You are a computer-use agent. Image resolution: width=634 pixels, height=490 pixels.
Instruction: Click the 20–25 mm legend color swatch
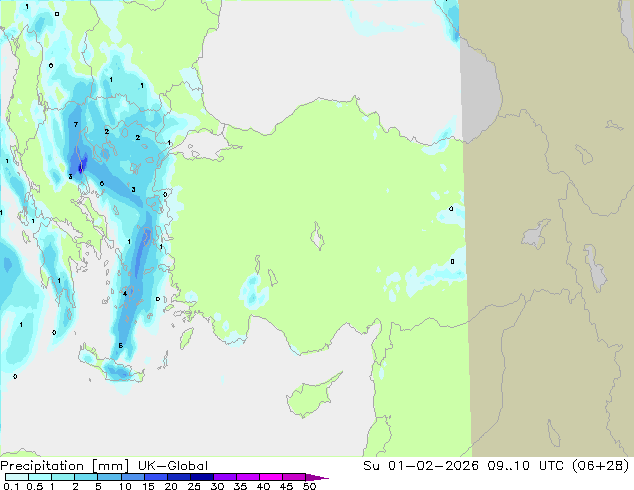179,477
